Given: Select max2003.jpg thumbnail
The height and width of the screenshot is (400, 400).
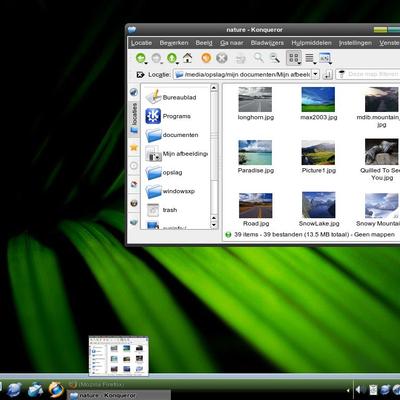Looking at the screenshot, I should (318, 99).
